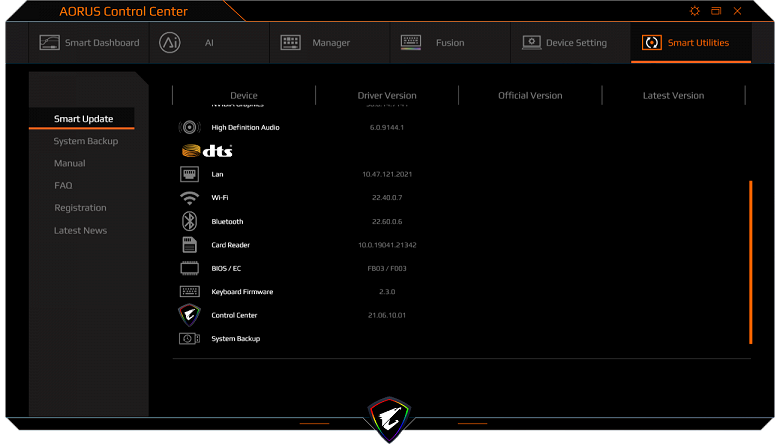
Task: Select the Bluetooth device label
Action: point(227,221)
